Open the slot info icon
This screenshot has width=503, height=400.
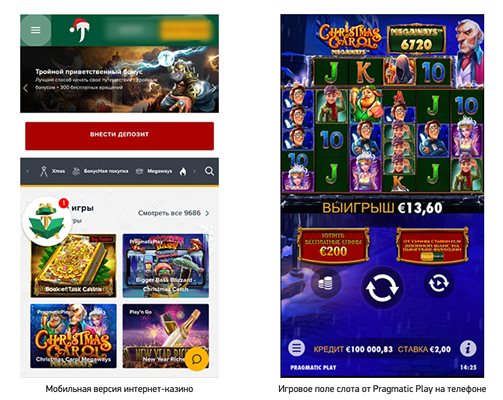(468, 349)
